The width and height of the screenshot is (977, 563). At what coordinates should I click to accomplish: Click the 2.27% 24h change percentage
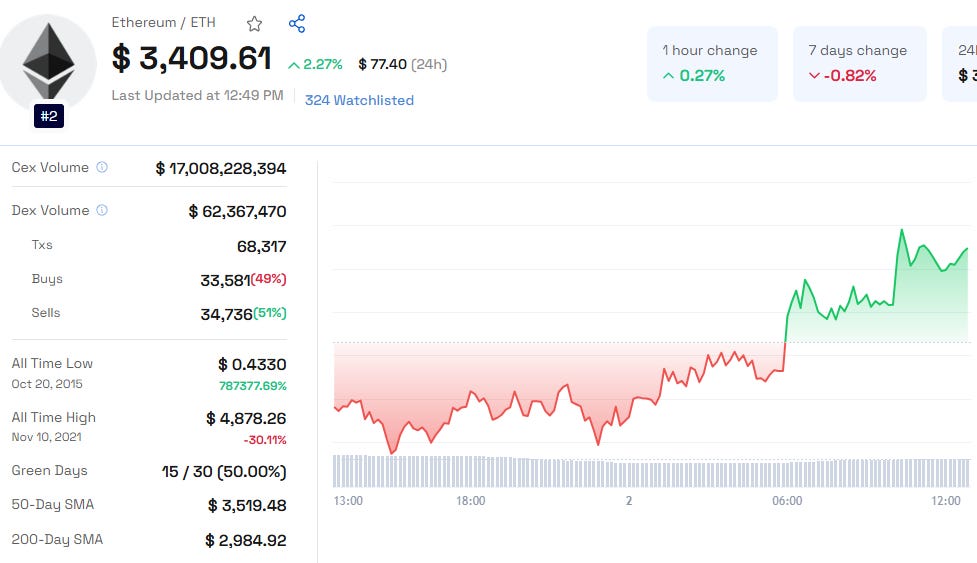(x=315, y=64)
